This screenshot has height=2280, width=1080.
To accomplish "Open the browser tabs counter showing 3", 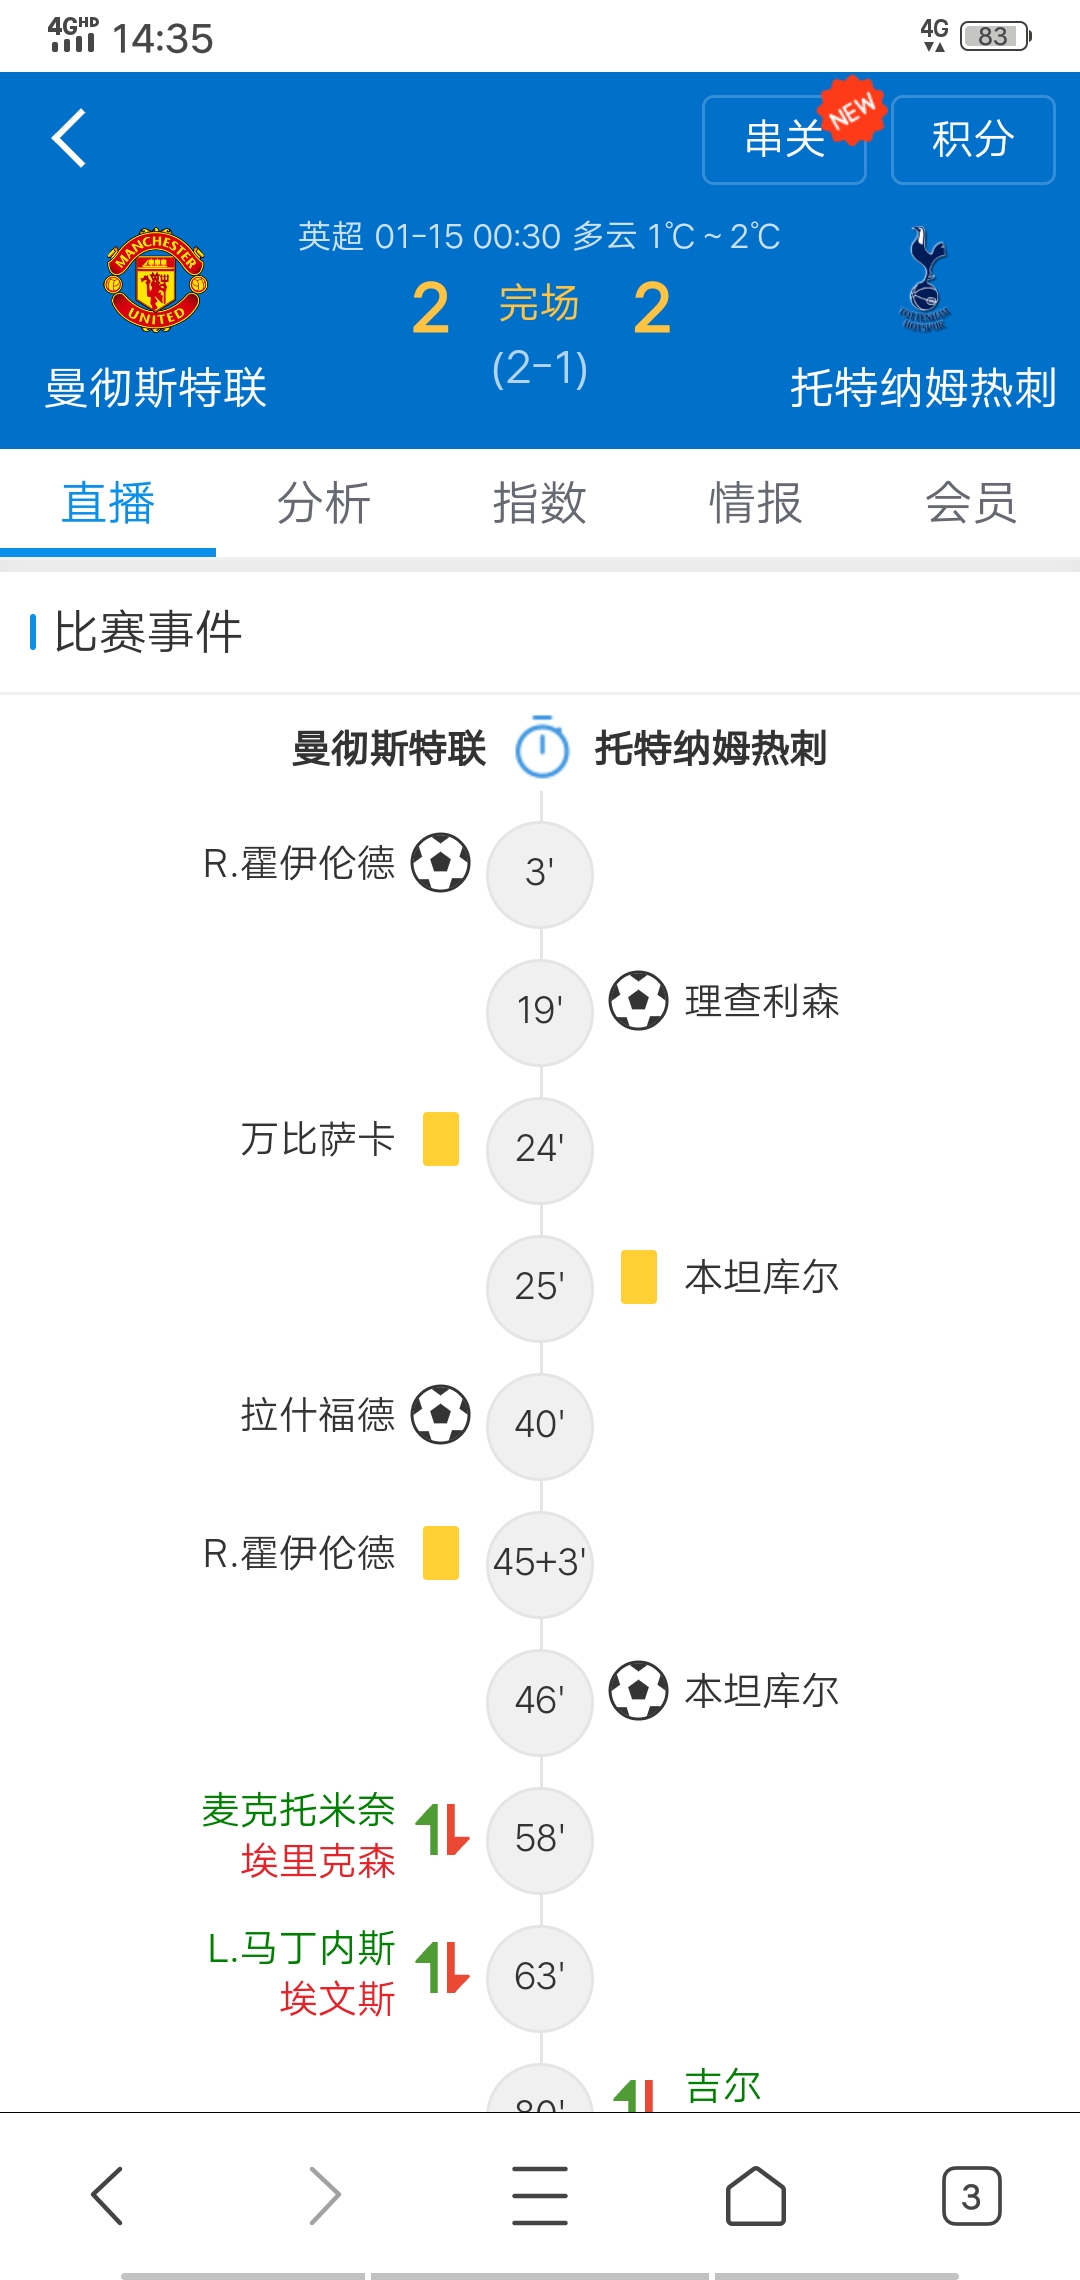I will click(x=971, y=2196).
